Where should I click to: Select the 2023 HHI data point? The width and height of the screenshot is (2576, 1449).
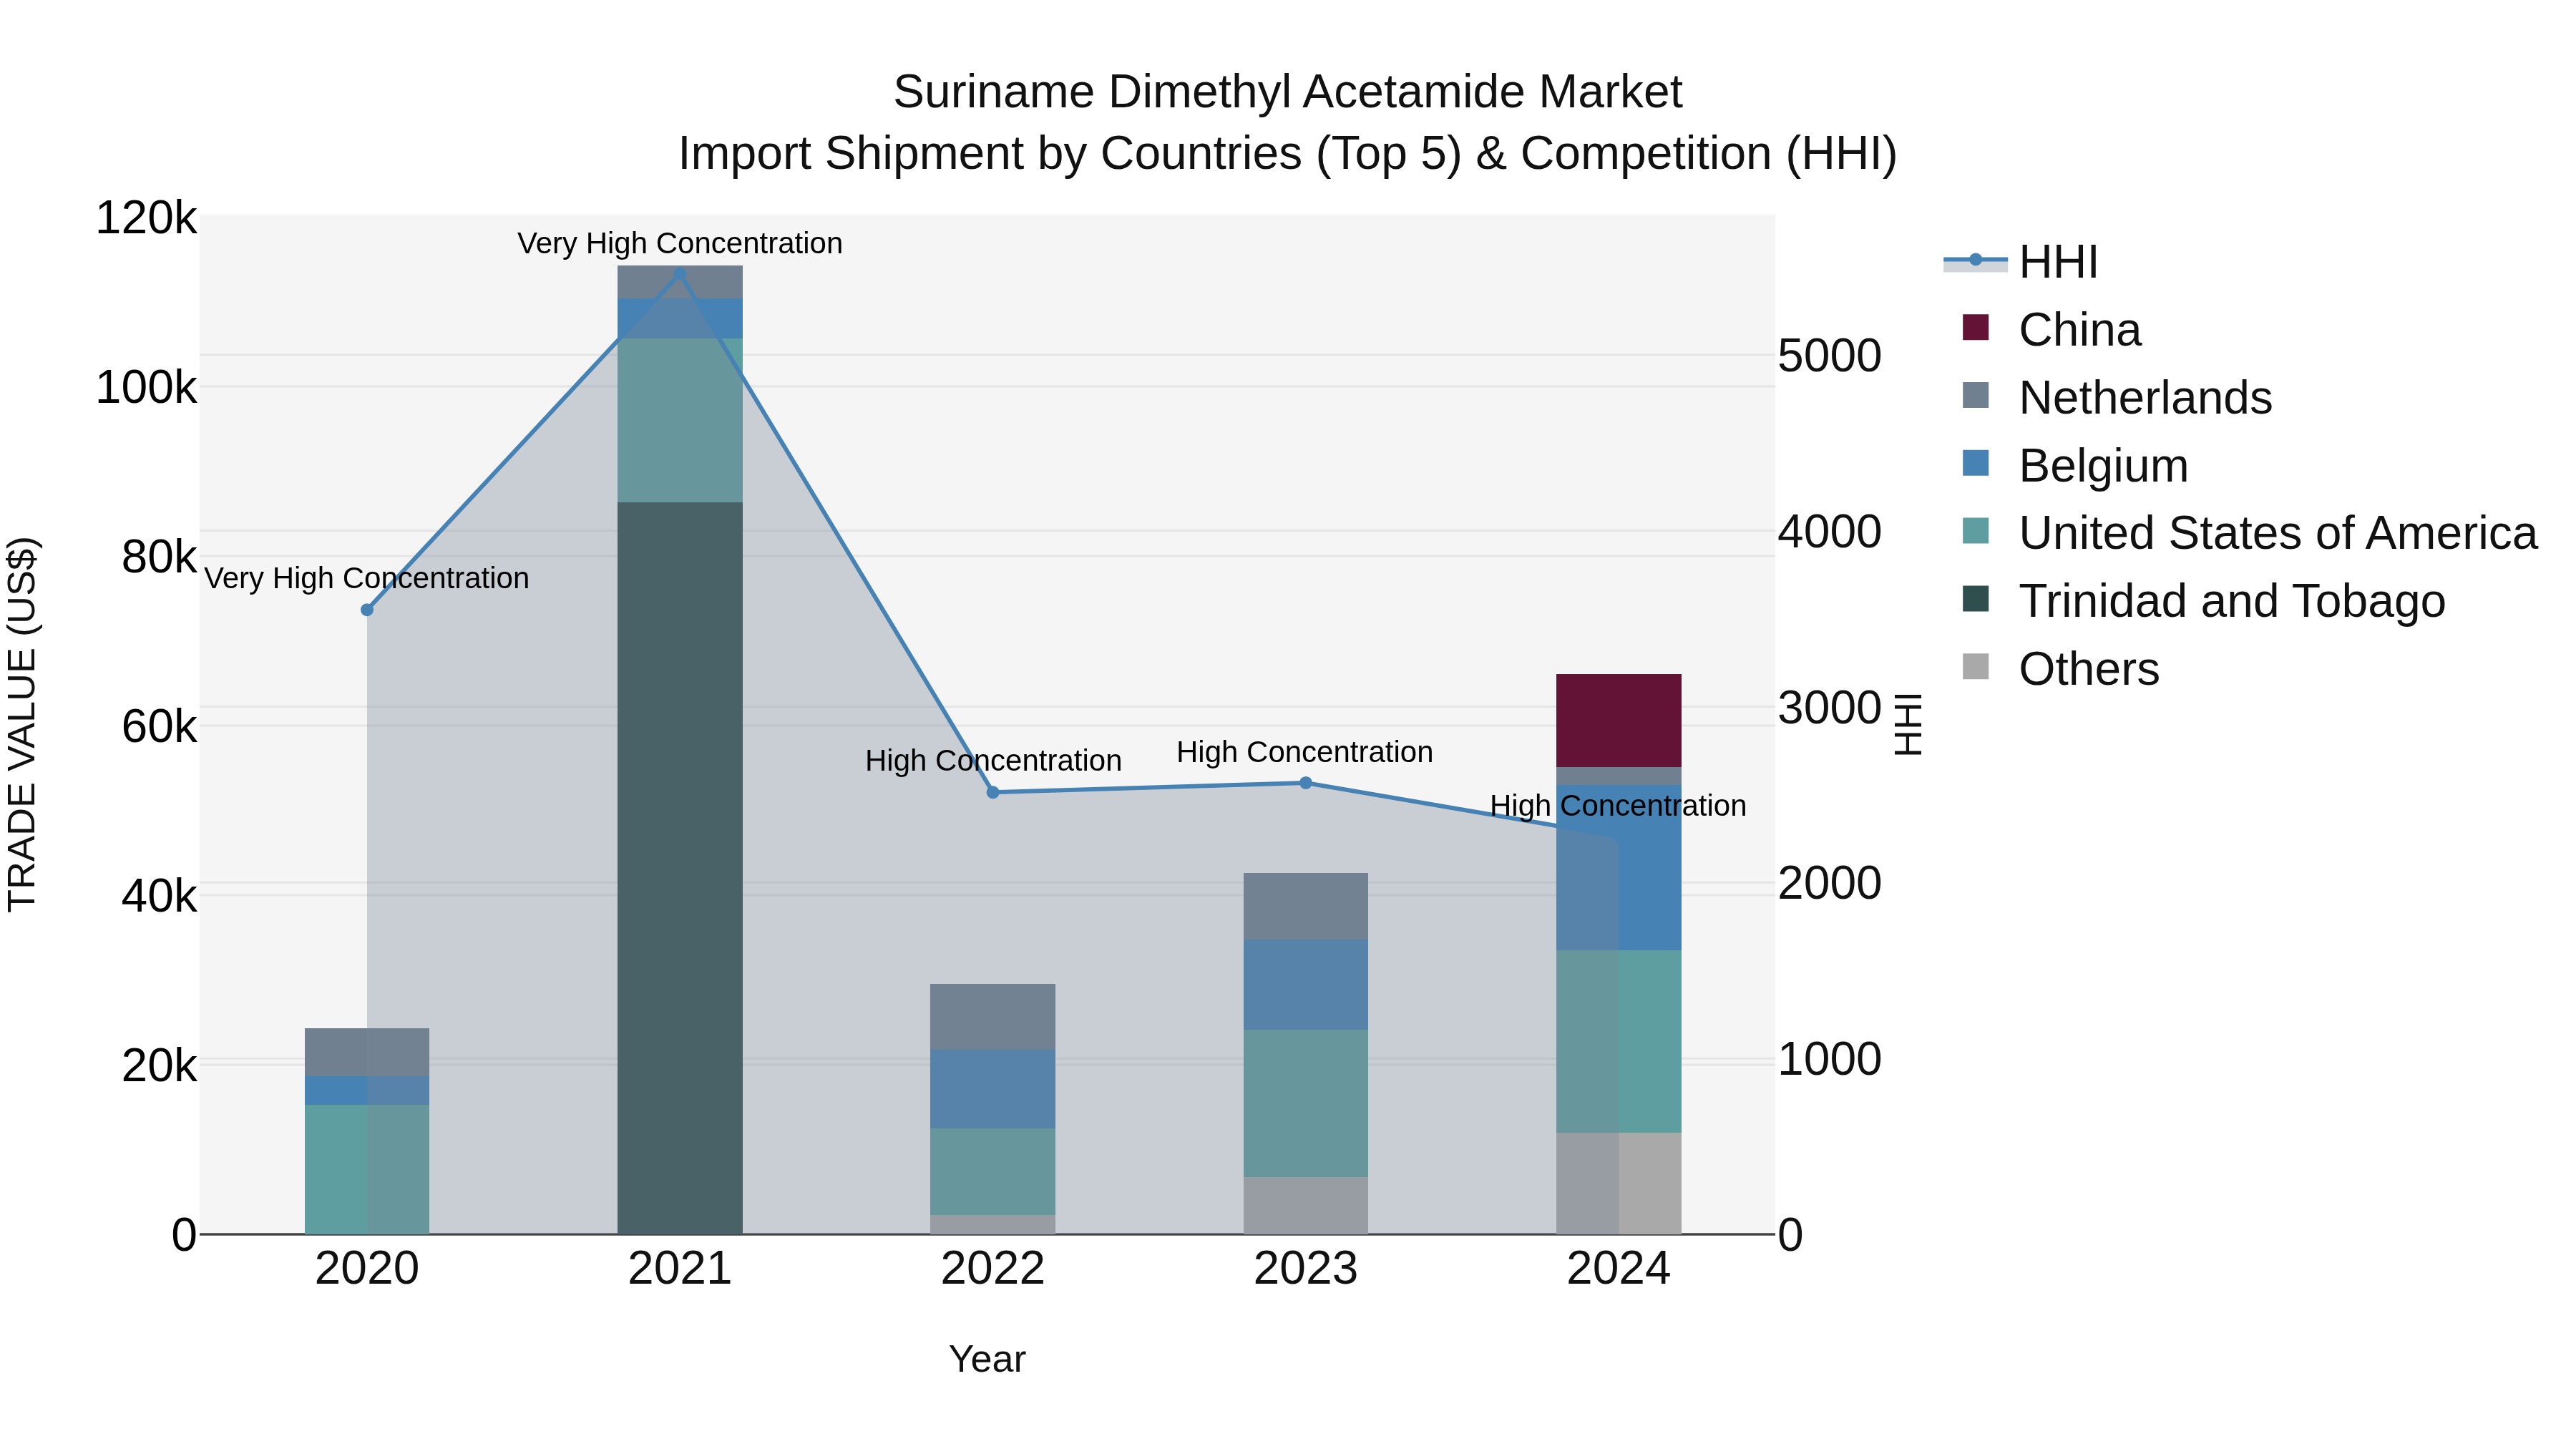tap(1306, 783)
